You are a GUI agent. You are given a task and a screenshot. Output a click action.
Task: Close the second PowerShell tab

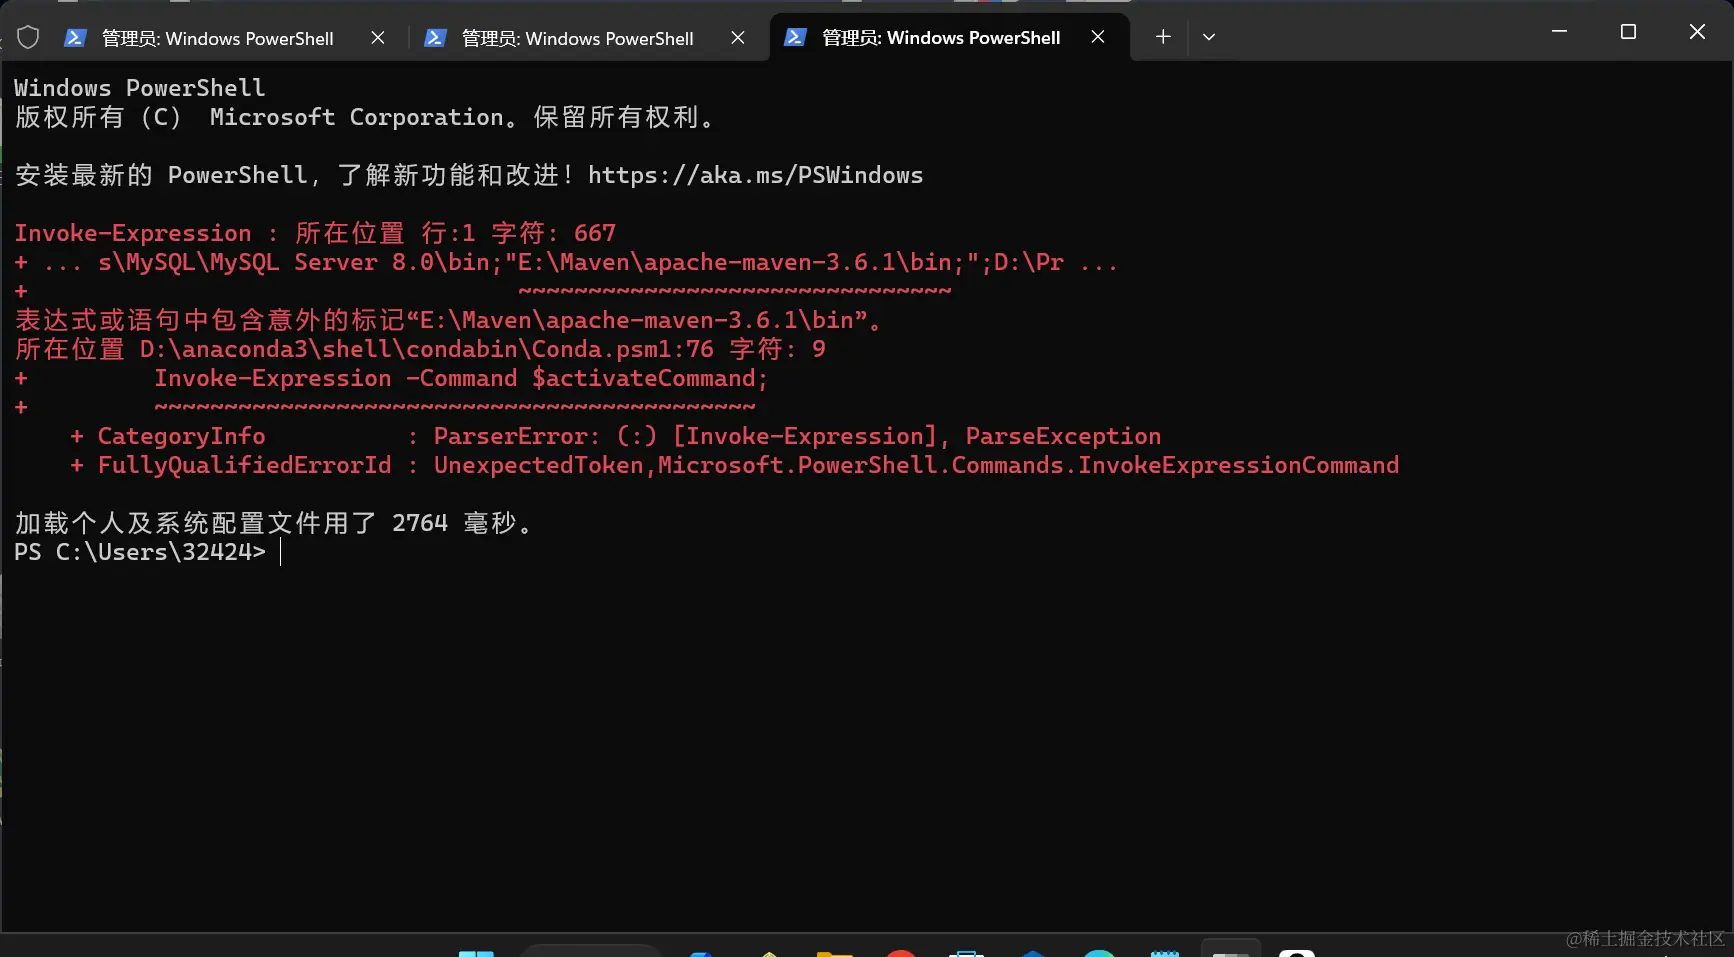click(738, 38)
